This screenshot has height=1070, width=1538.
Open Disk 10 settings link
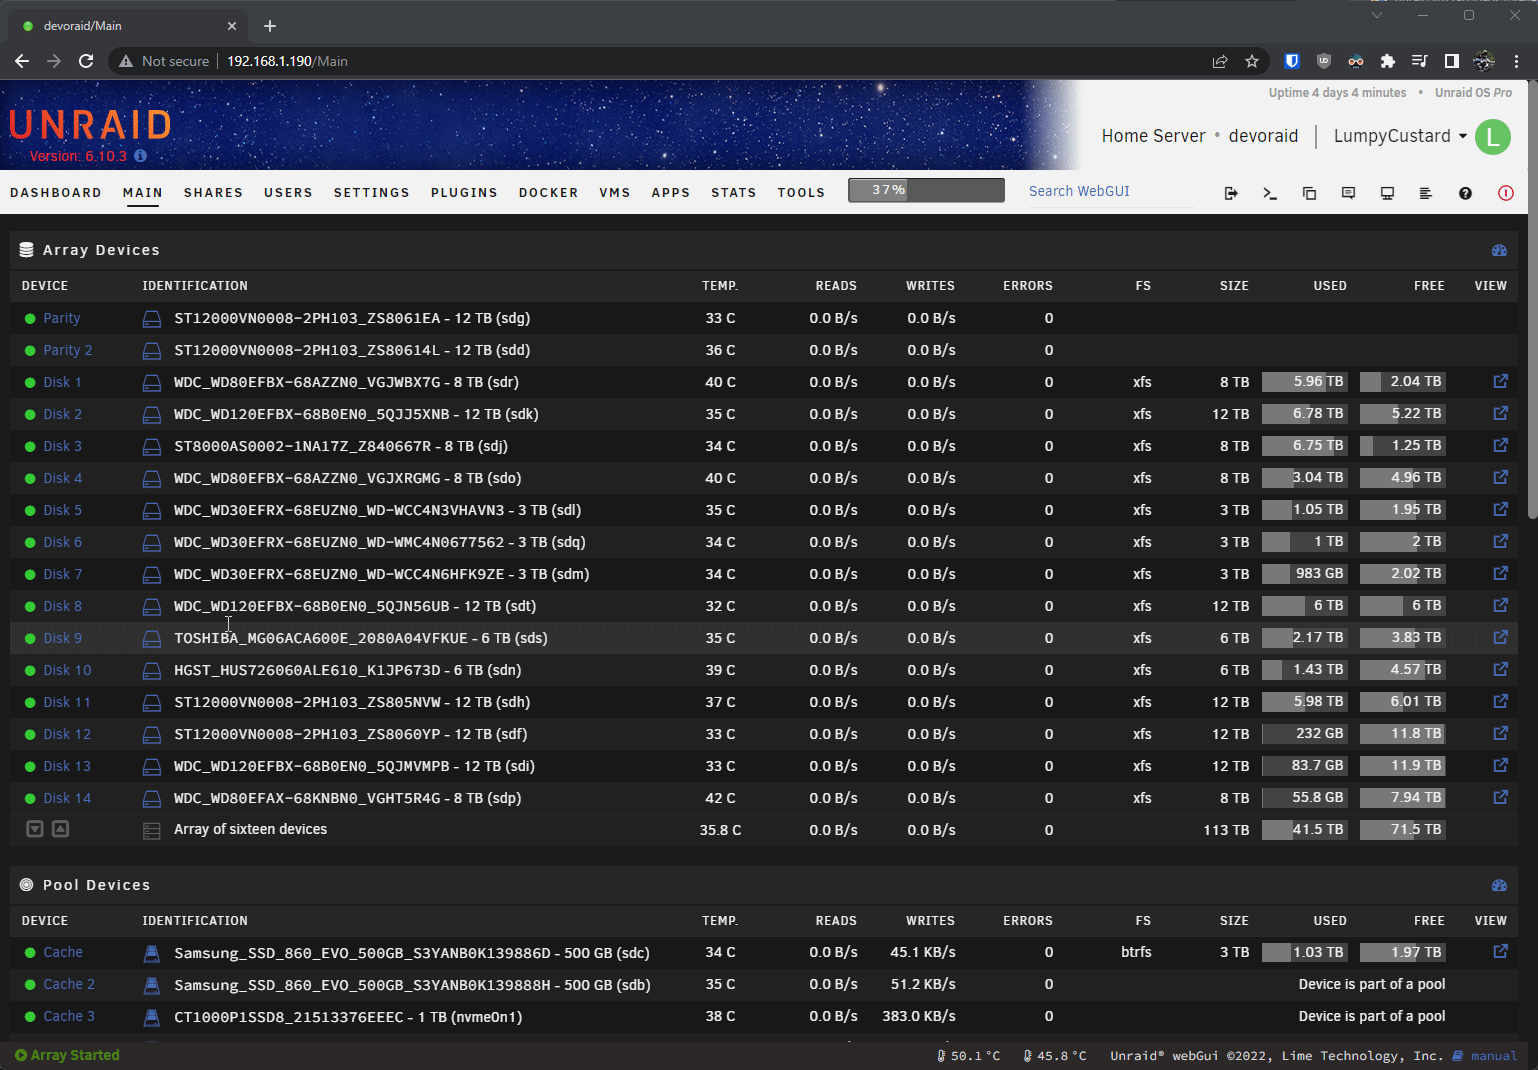tap(67, 670)
